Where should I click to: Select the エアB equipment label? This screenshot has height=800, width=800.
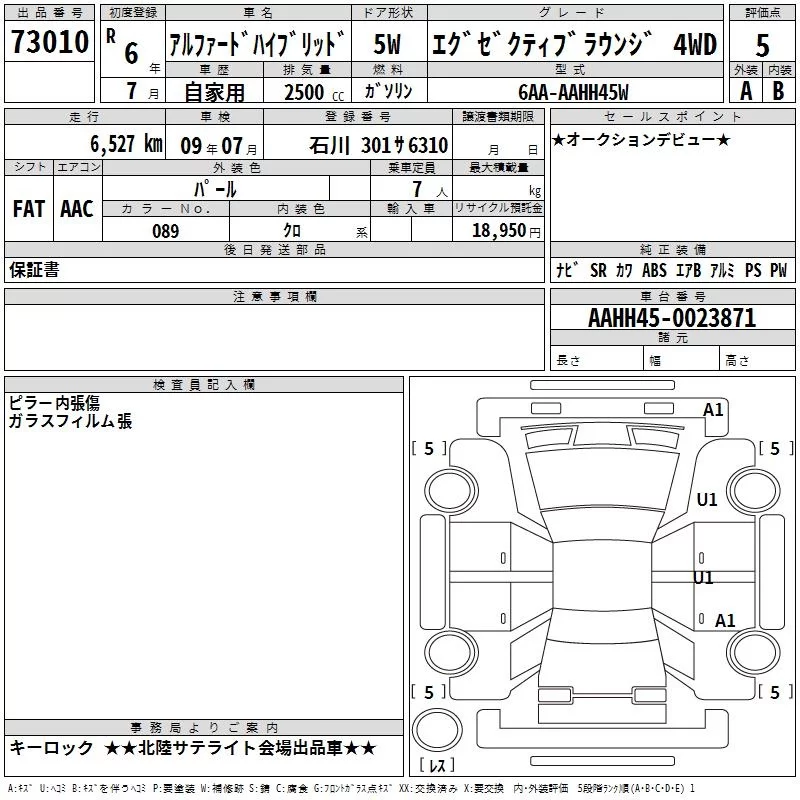688,270
